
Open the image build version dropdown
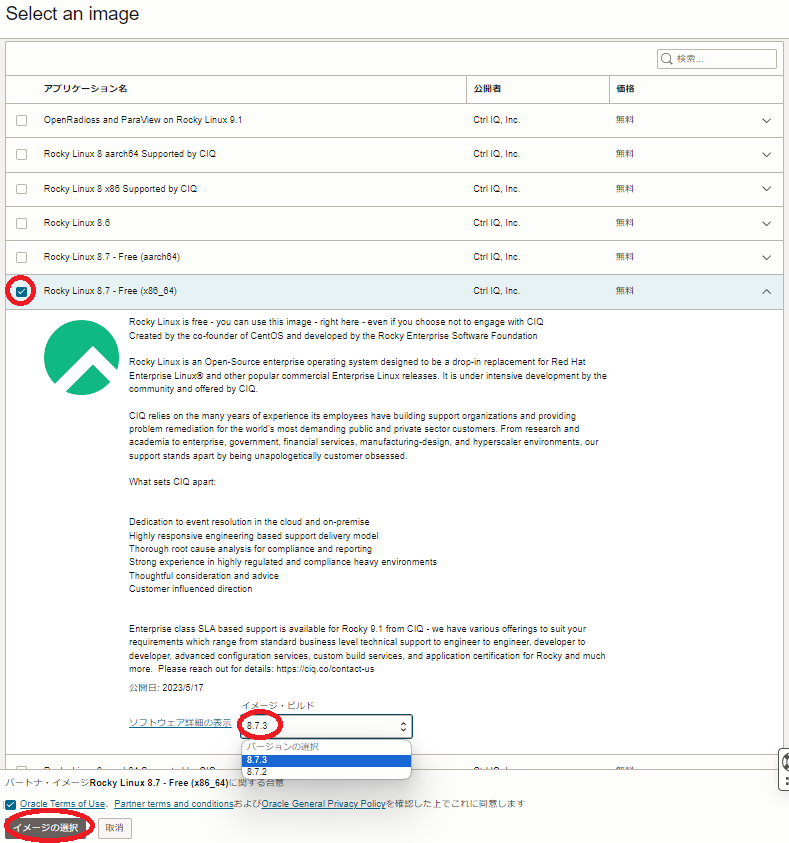point(326,727)
